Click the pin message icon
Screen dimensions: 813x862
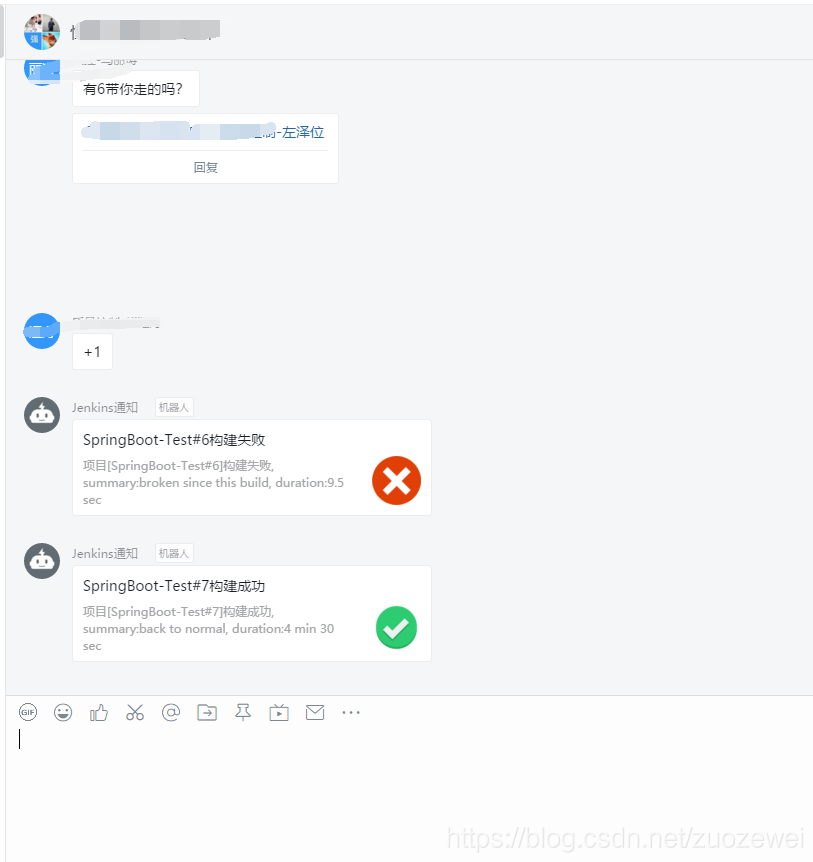(x=243, y=712)
